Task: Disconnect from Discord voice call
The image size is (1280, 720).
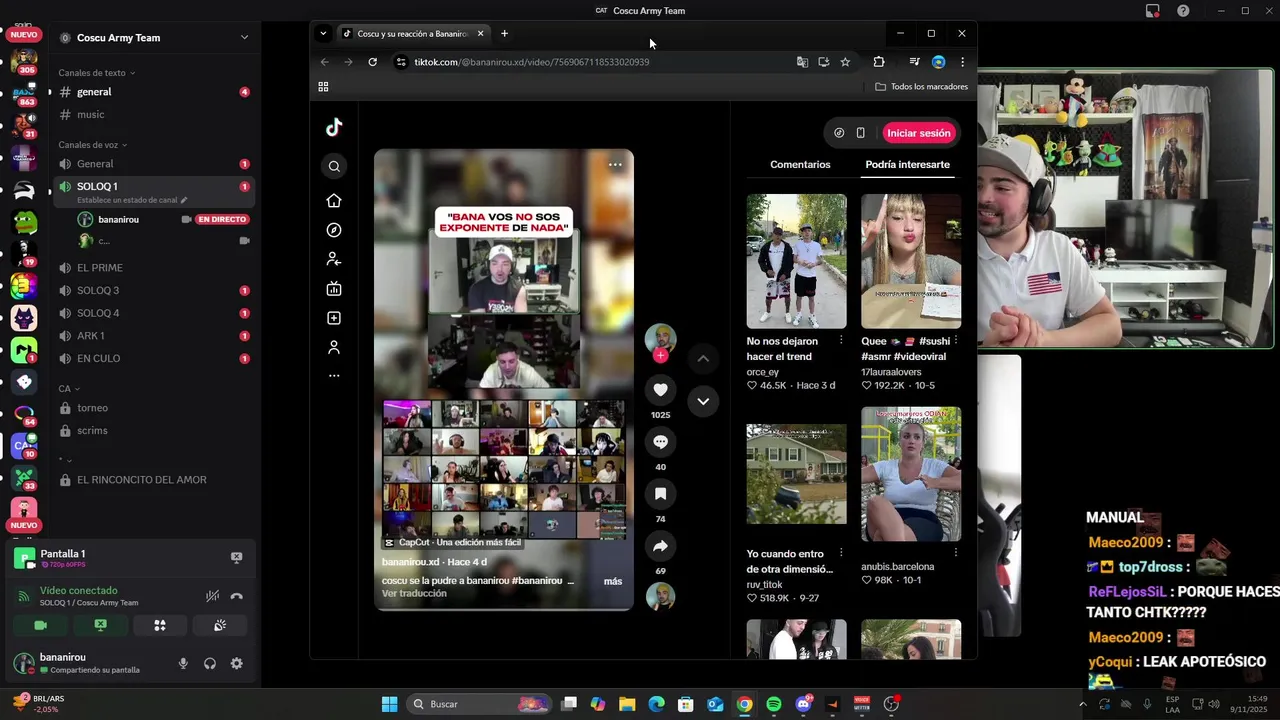Action: [237, 596]
